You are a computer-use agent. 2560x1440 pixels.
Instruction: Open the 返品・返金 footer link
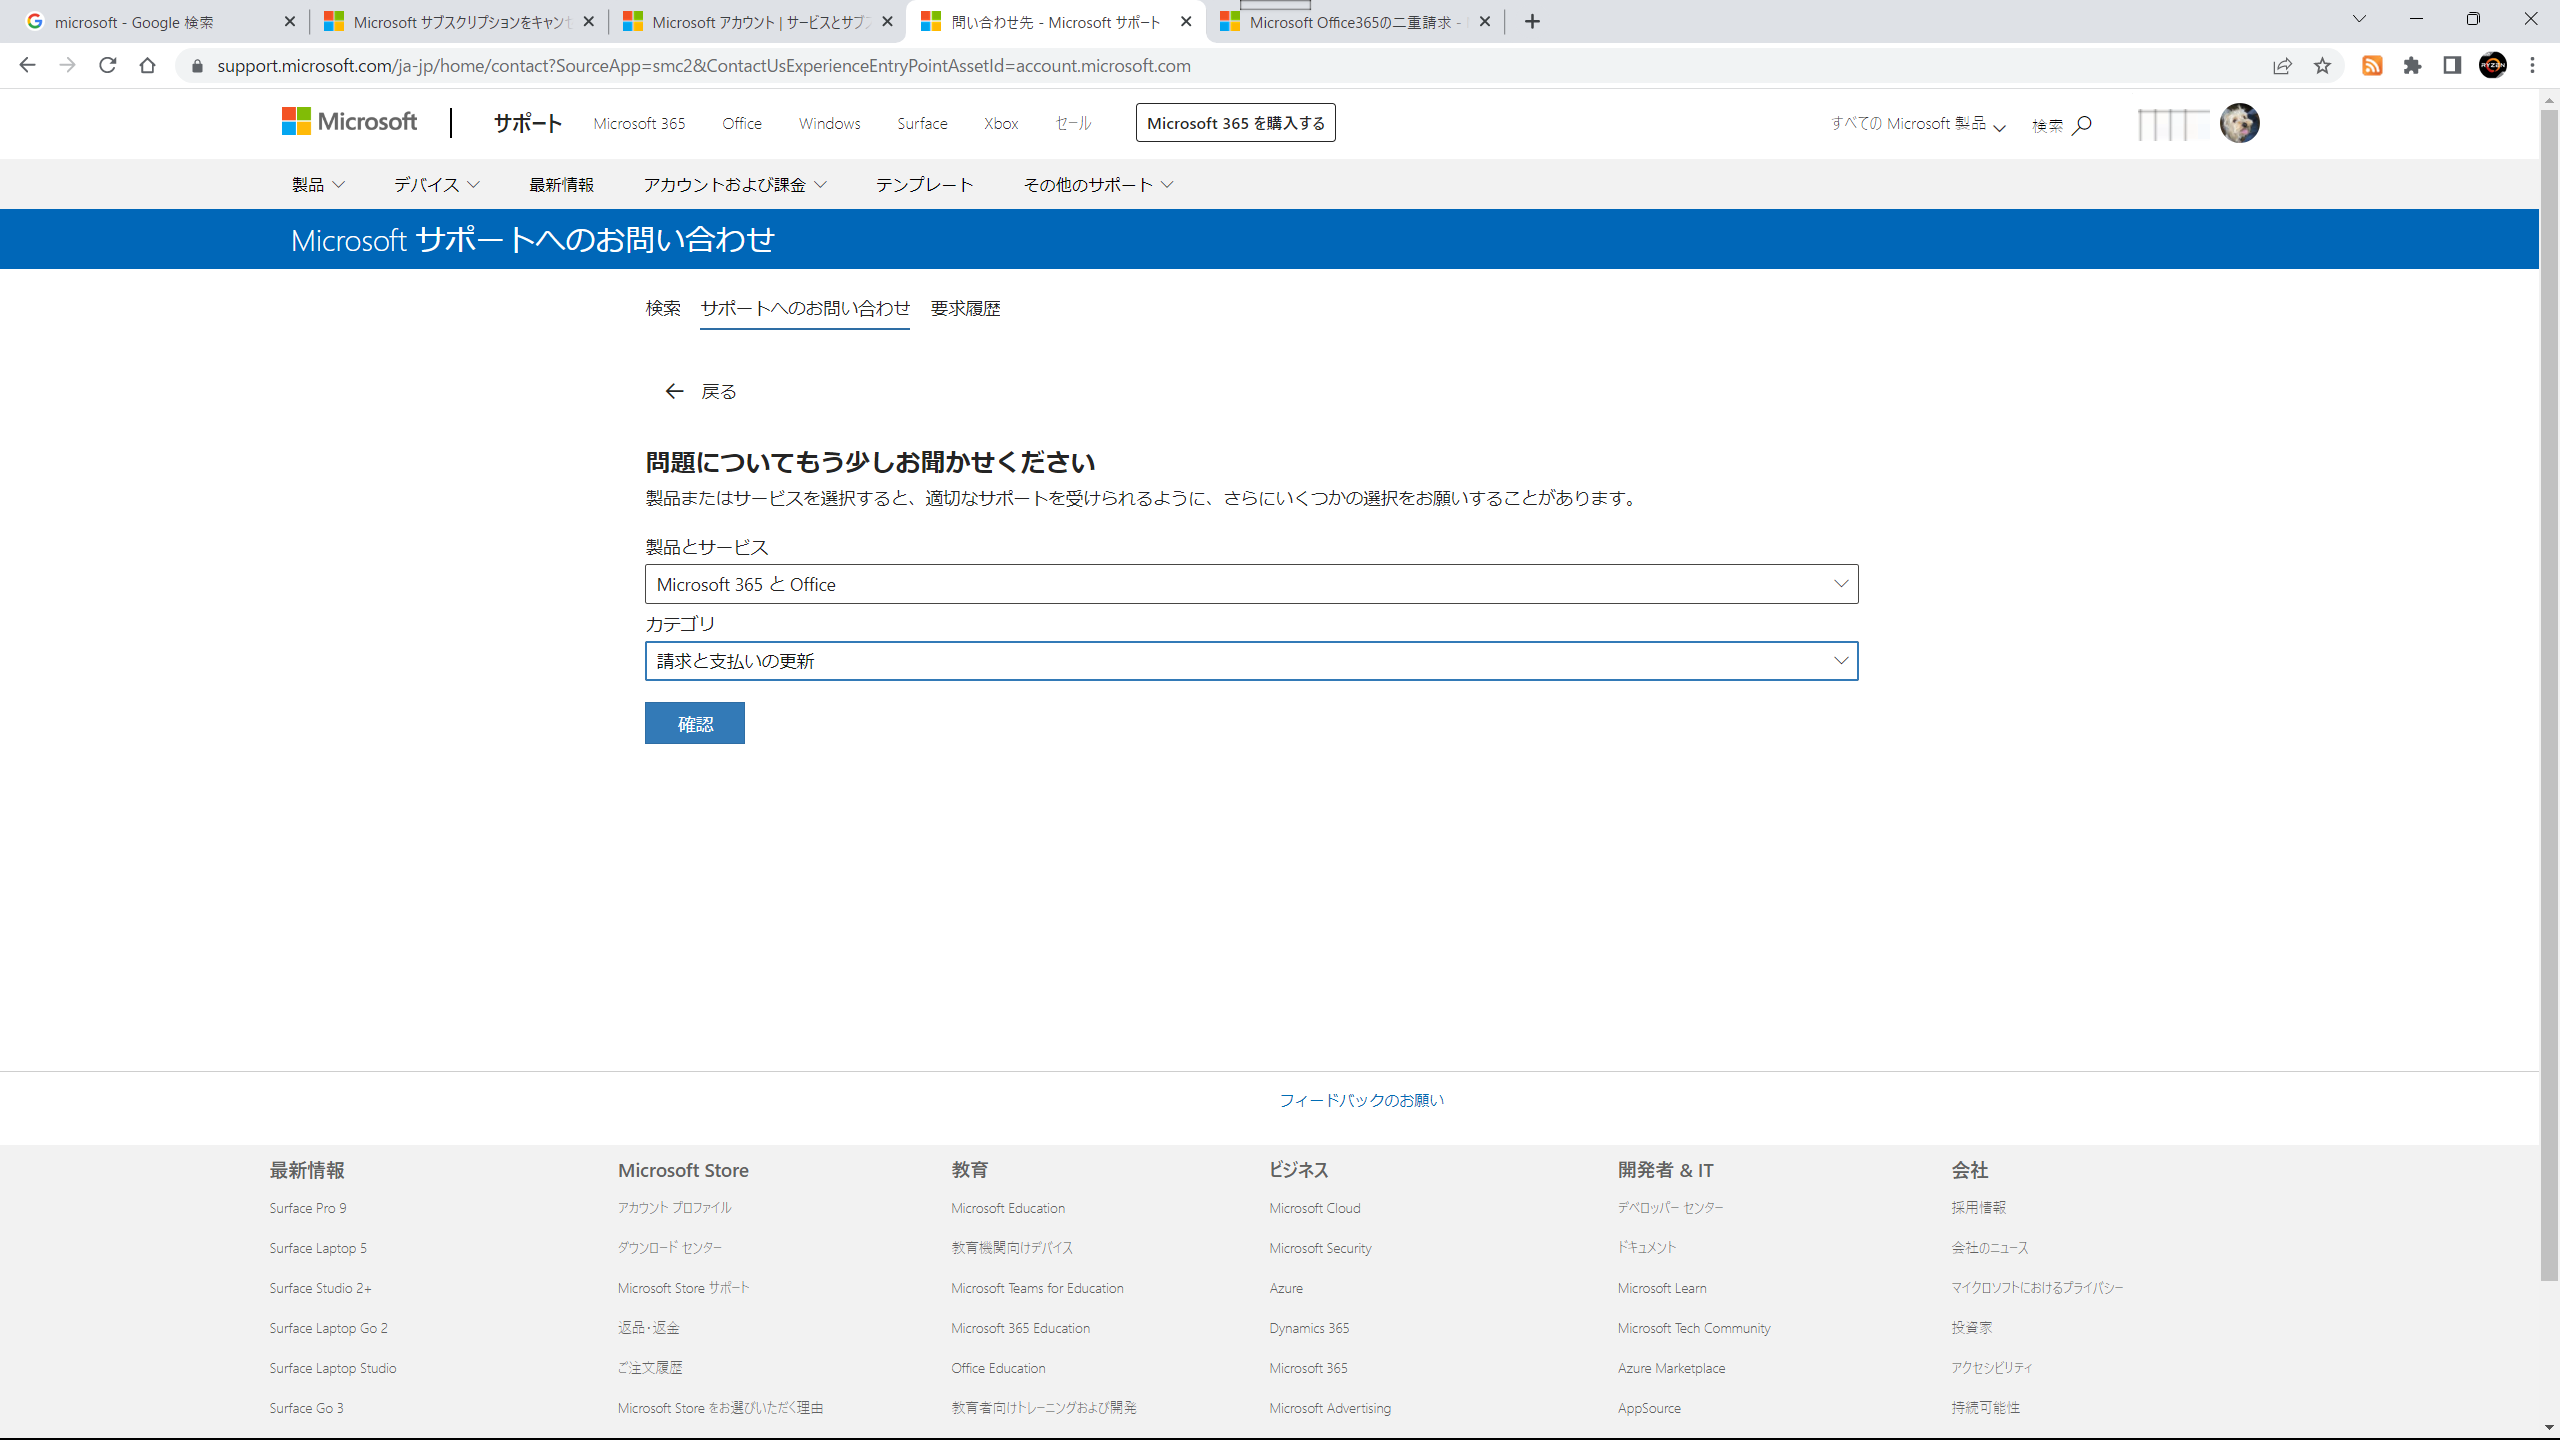tap(648, 1328)
